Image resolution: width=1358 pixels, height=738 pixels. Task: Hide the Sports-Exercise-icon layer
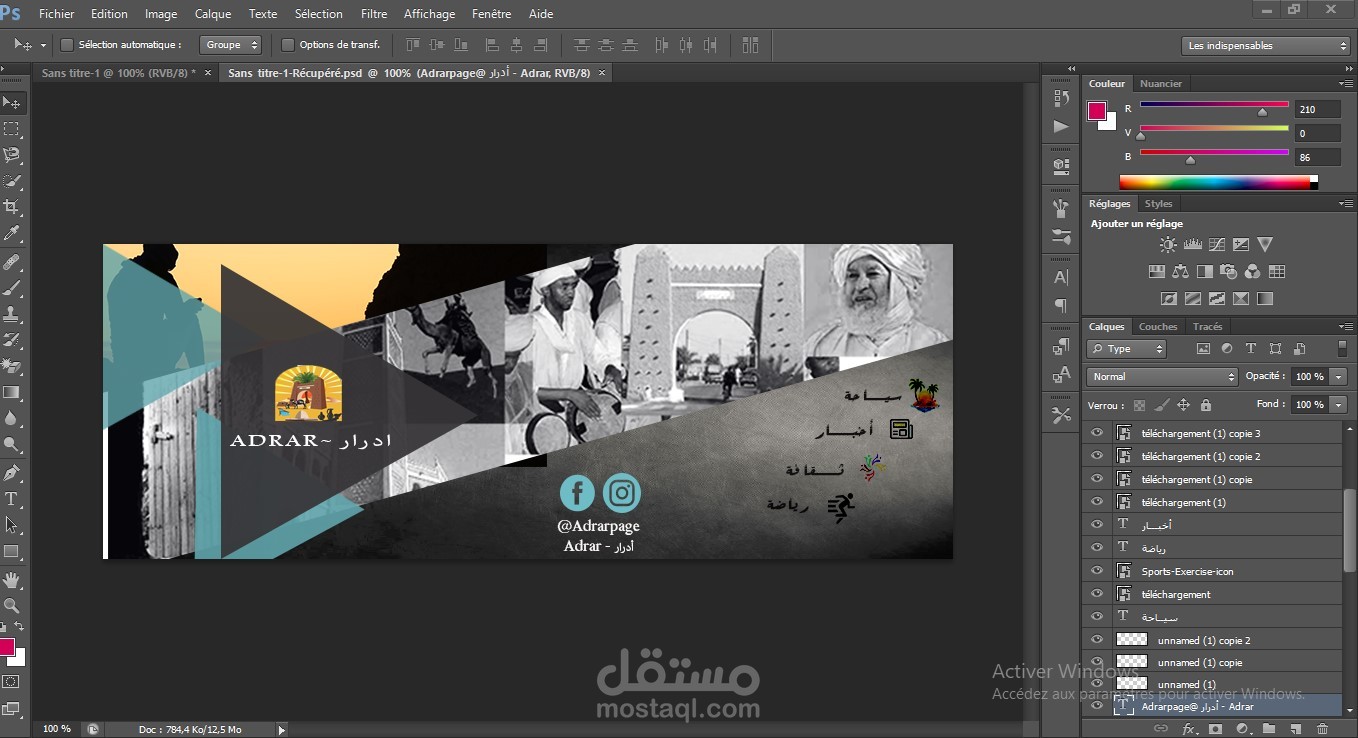tap(1097, 571)
